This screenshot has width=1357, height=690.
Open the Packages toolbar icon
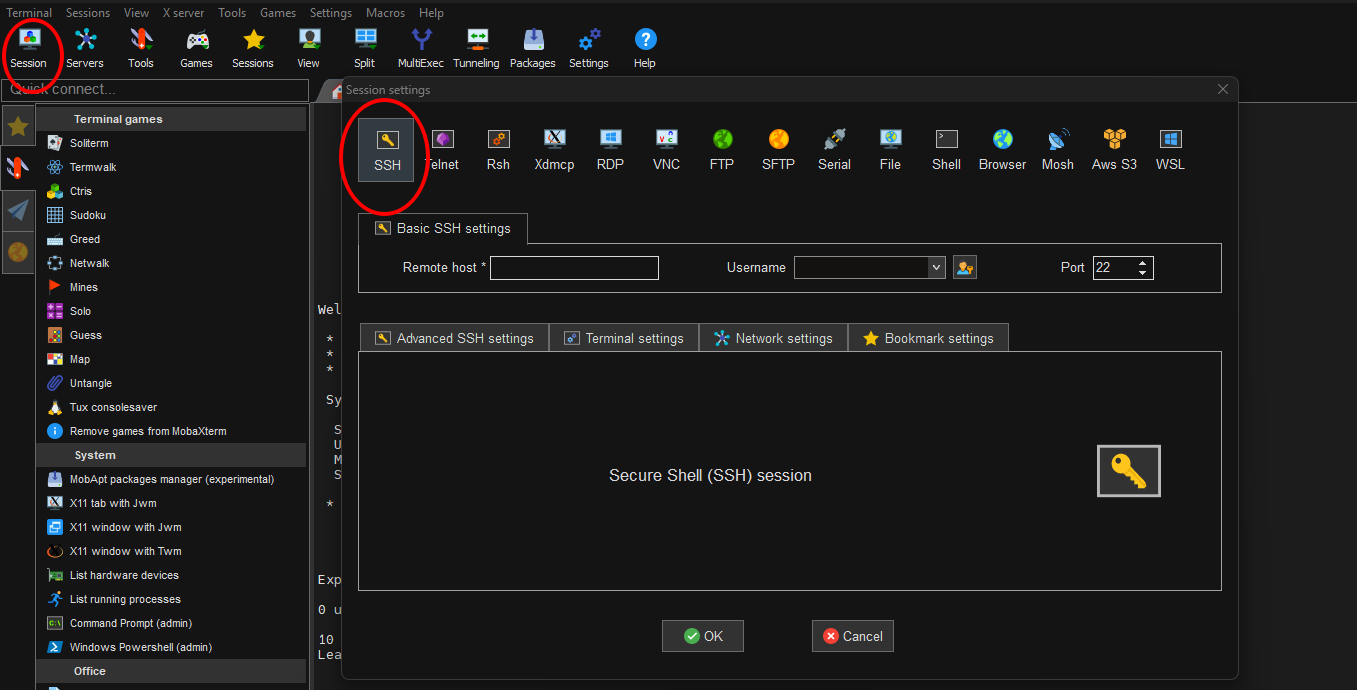click(x=533, y=48)
